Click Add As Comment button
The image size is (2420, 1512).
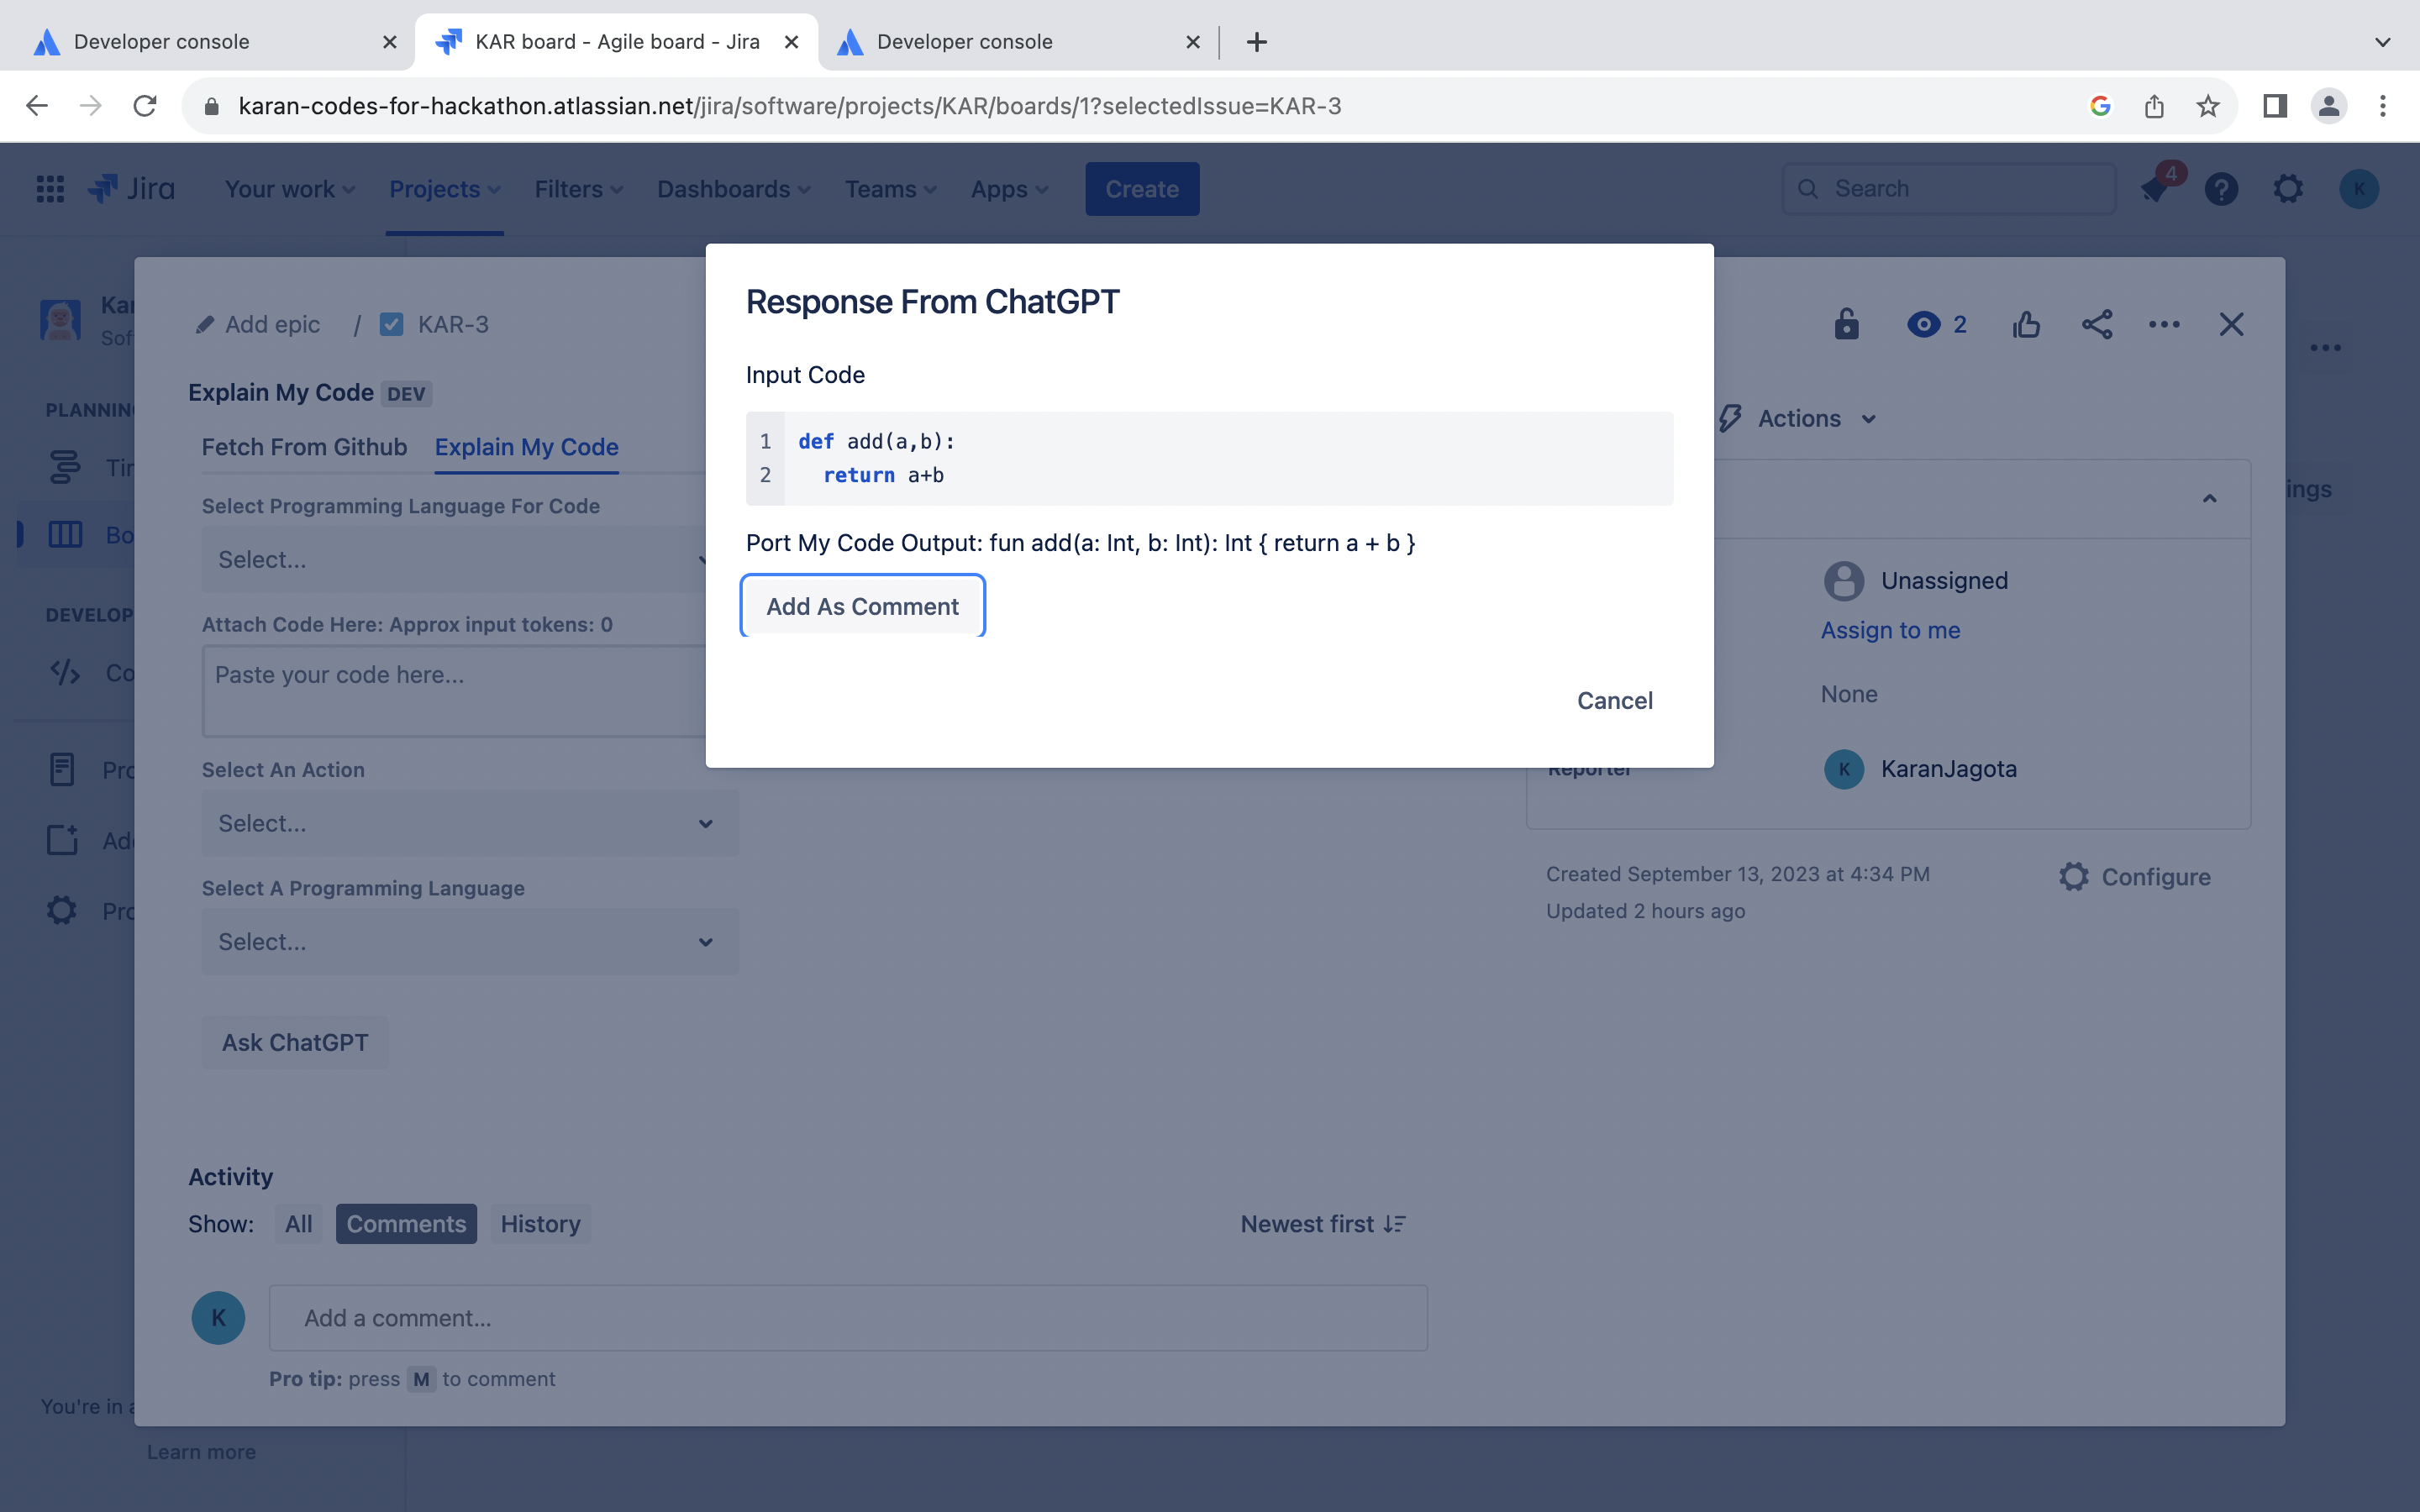862,606
